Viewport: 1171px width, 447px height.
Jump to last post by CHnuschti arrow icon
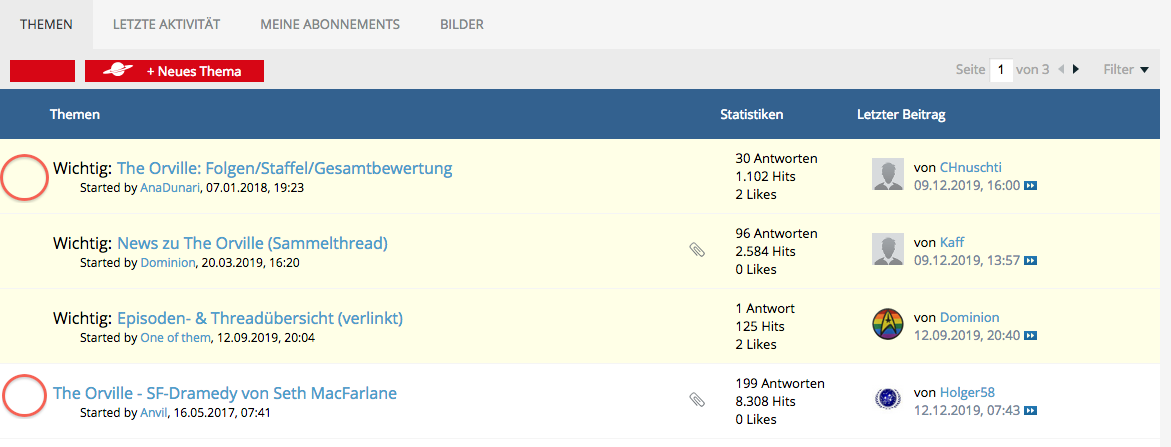click(x=1030, y=186)
